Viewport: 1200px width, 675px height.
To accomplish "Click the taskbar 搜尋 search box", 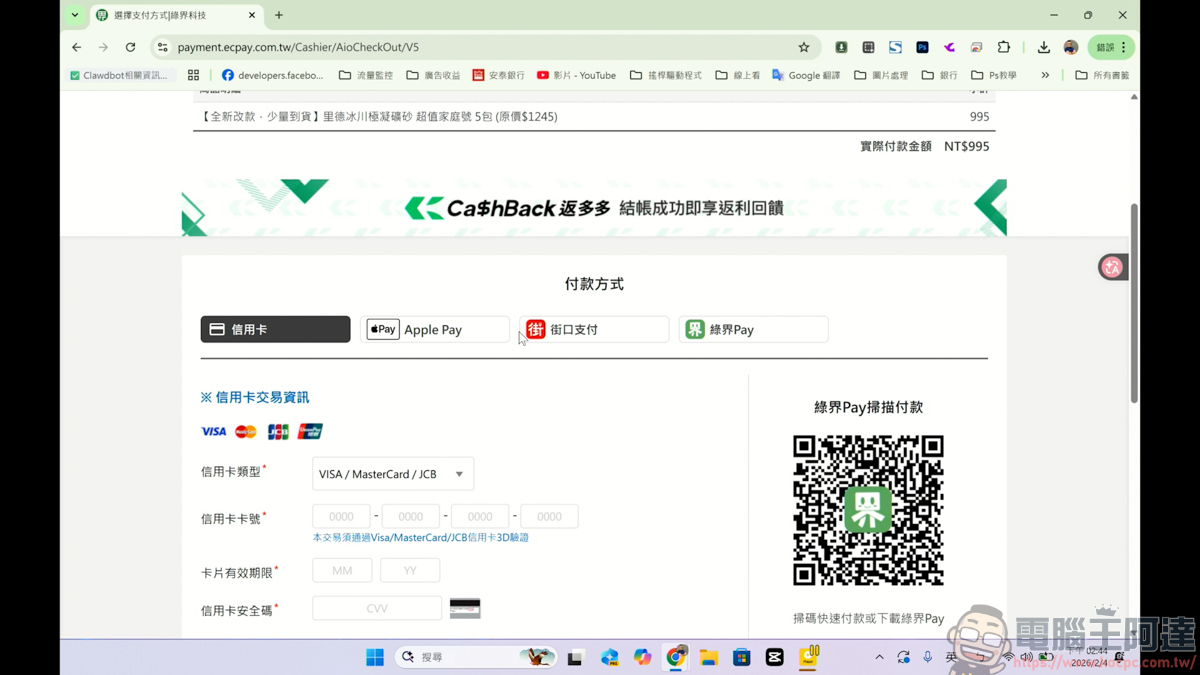I will (476, 657).
